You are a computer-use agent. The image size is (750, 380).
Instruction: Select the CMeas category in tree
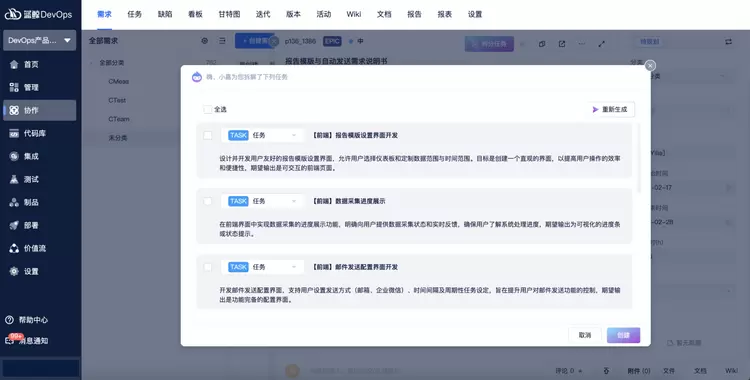pos(119,81)
